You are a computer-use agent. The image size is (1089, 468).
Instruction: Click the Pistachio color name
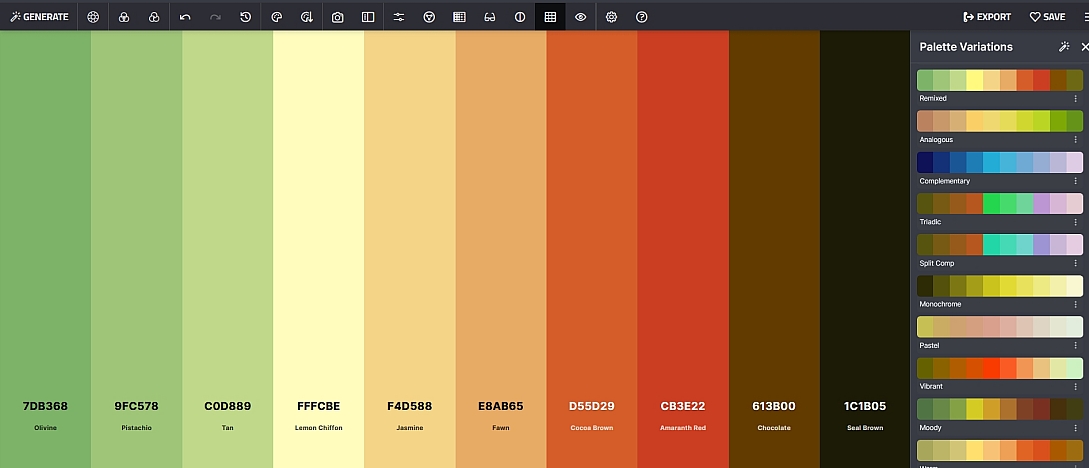pos(136,428)
